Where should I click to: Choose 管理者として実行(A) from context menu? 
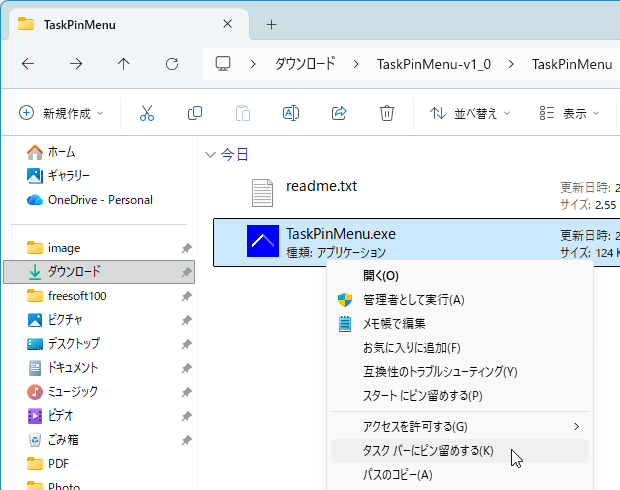tap(413, 299)
